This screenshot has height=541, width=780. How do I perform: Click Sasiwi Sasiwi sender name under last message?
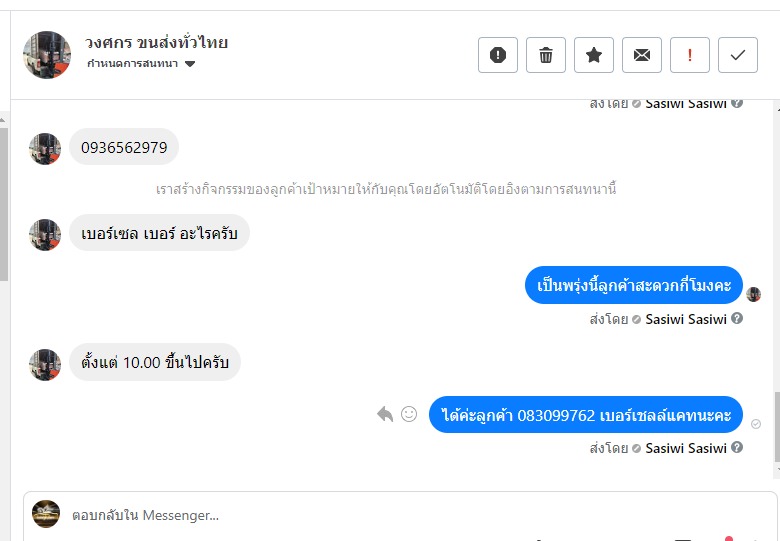685,448
